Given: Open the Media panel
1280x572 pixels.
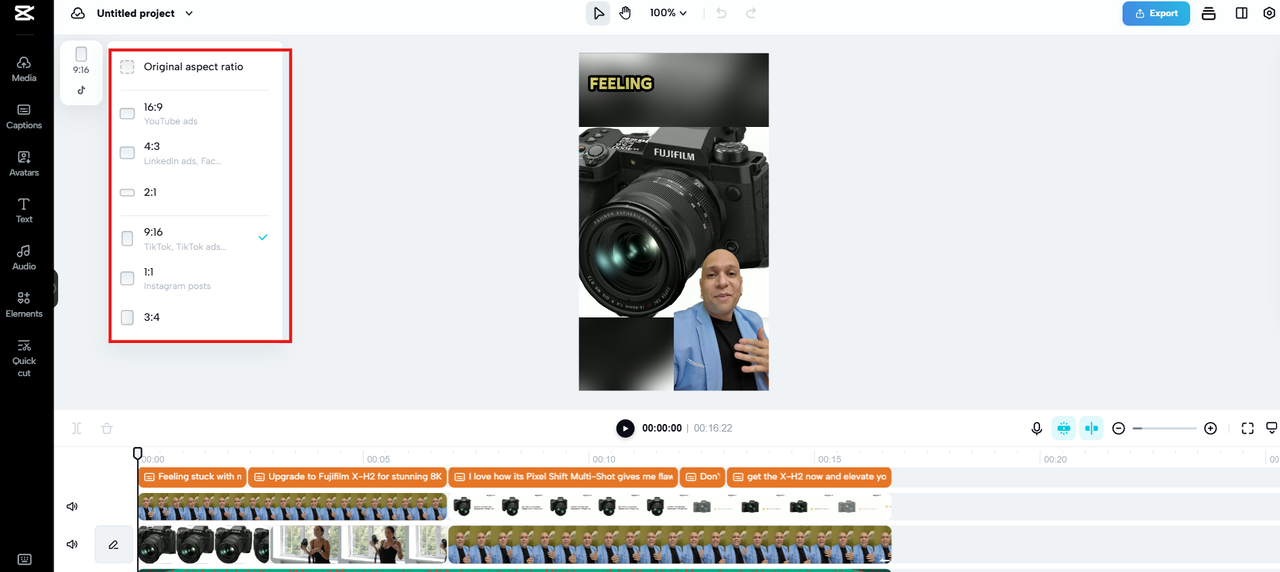Looking at the screenshot, I should (x=24, y=69).
